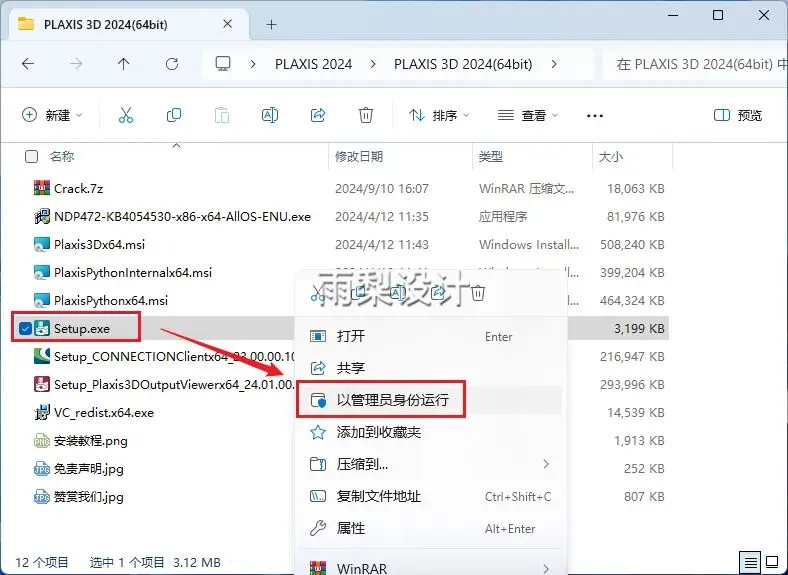
Task: Switch to details view icon in status bar
Action: pos(750,562)
